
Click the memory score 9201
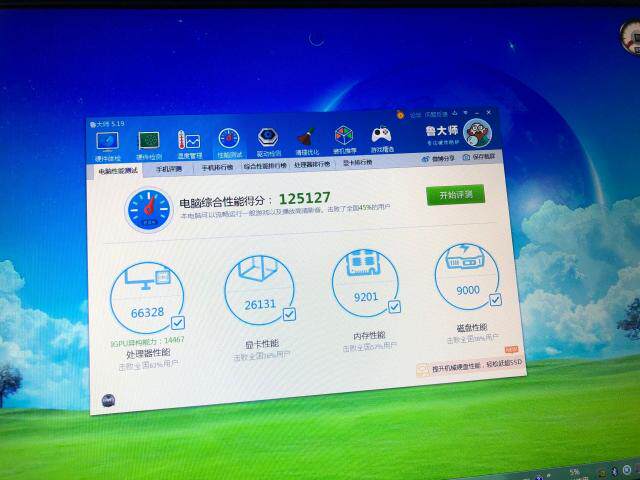click(x=366, y=297)
